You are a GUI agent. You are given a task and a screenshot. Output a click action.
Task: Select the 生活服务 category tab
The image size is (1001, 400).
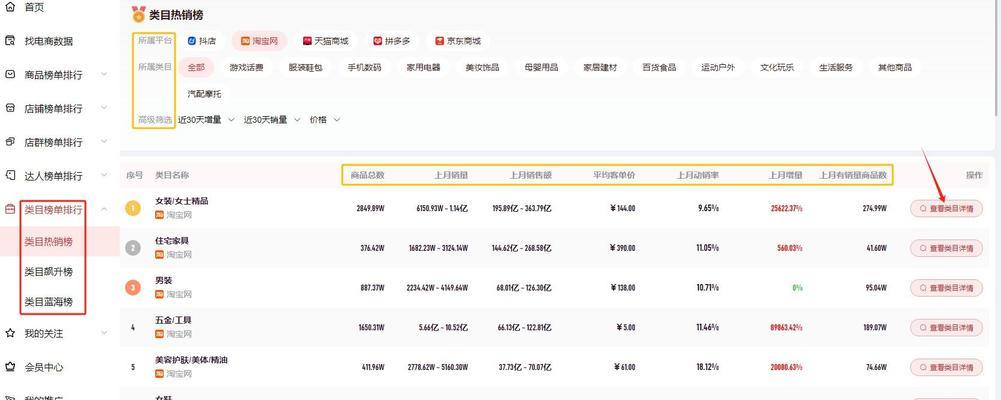[836, 67]
